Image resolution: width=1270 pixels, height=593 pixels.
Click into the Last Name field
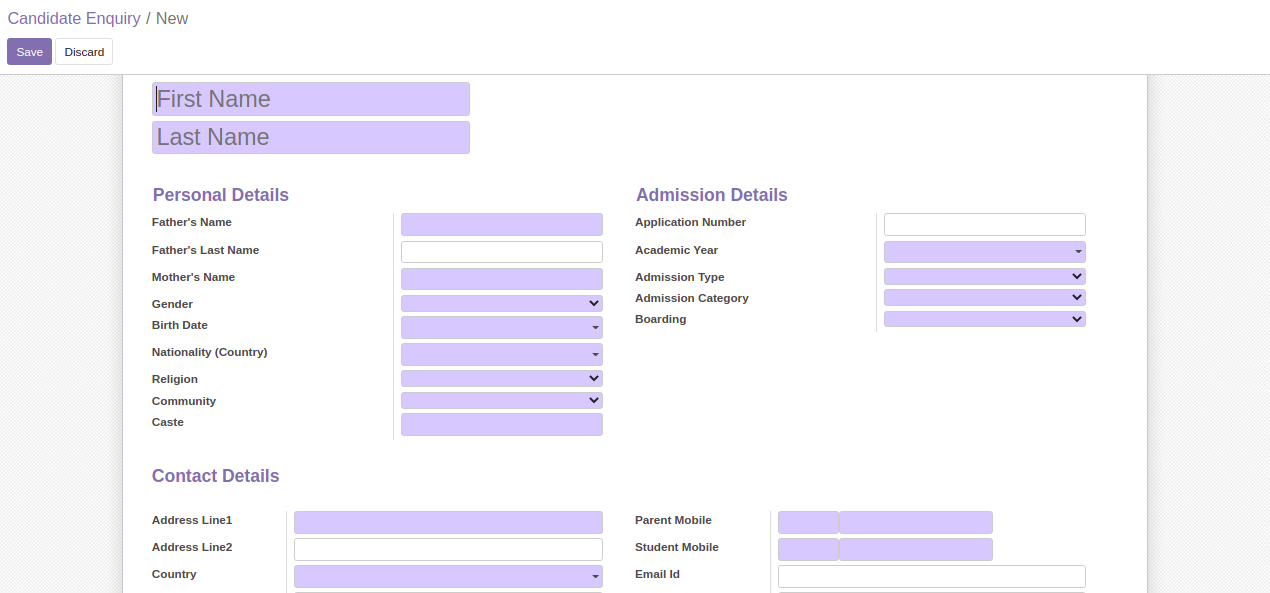coord(310,138)
